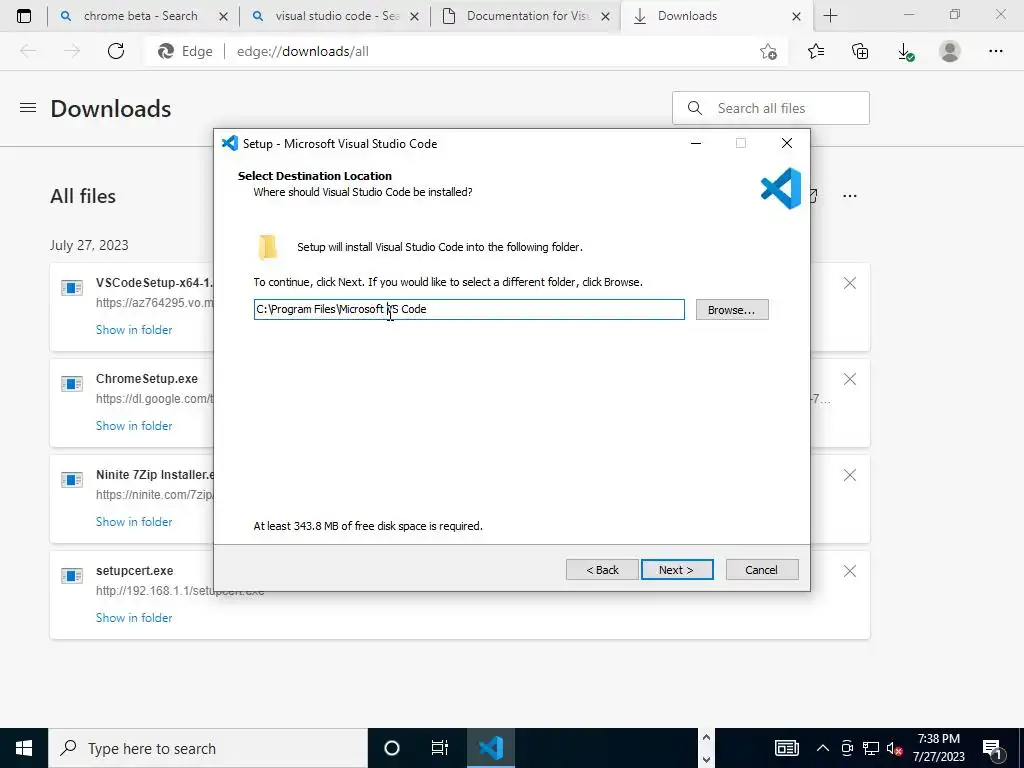Open more options for All files
This screenshot has width=1024, height=768.
click(850, 196)
